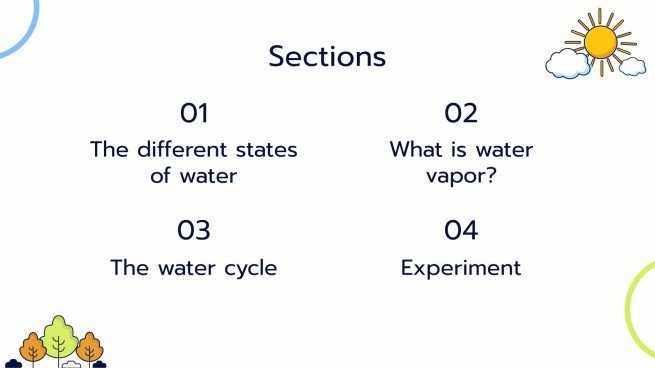Click the green circle outline decoration
The image size is (655, 368).
(639, 308)
